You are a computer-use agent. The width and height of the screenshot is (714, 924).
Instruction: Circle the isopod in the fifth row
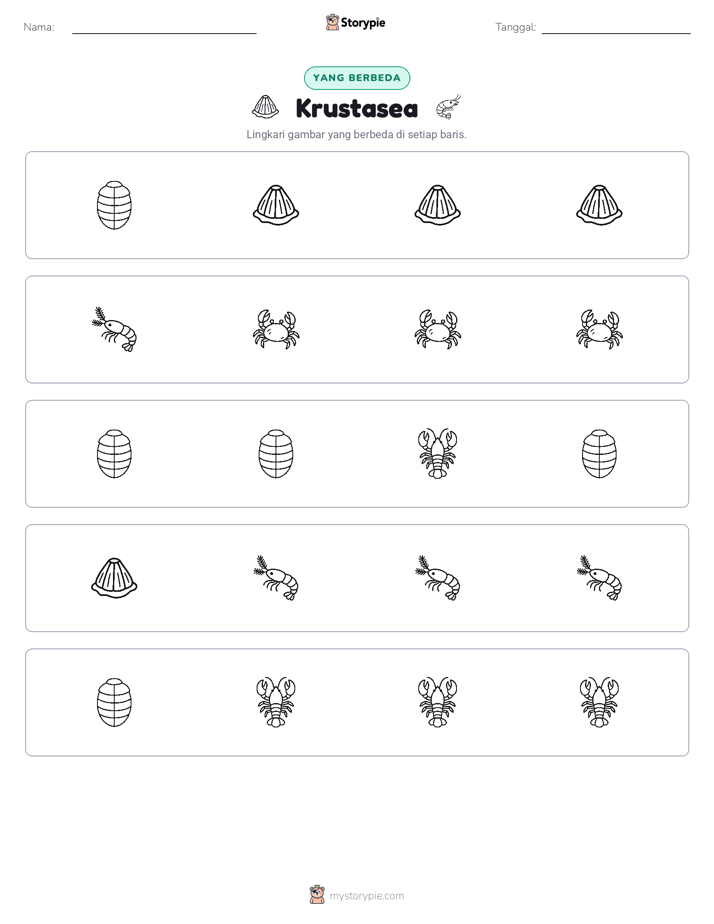(x=114, y=702)
